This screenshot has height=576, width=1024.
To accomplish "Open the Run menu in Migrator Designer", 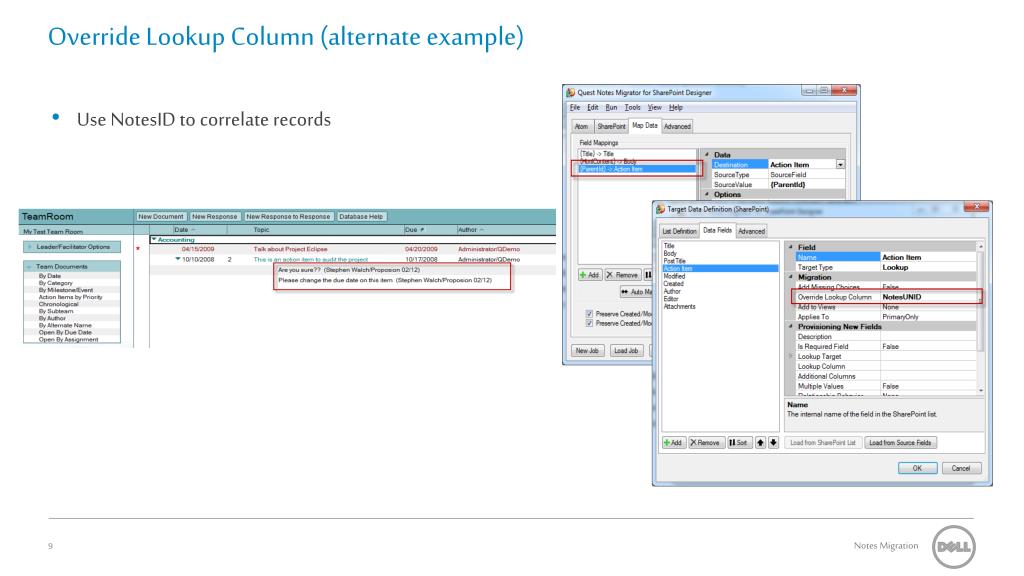I will click(x=611, y=108).
